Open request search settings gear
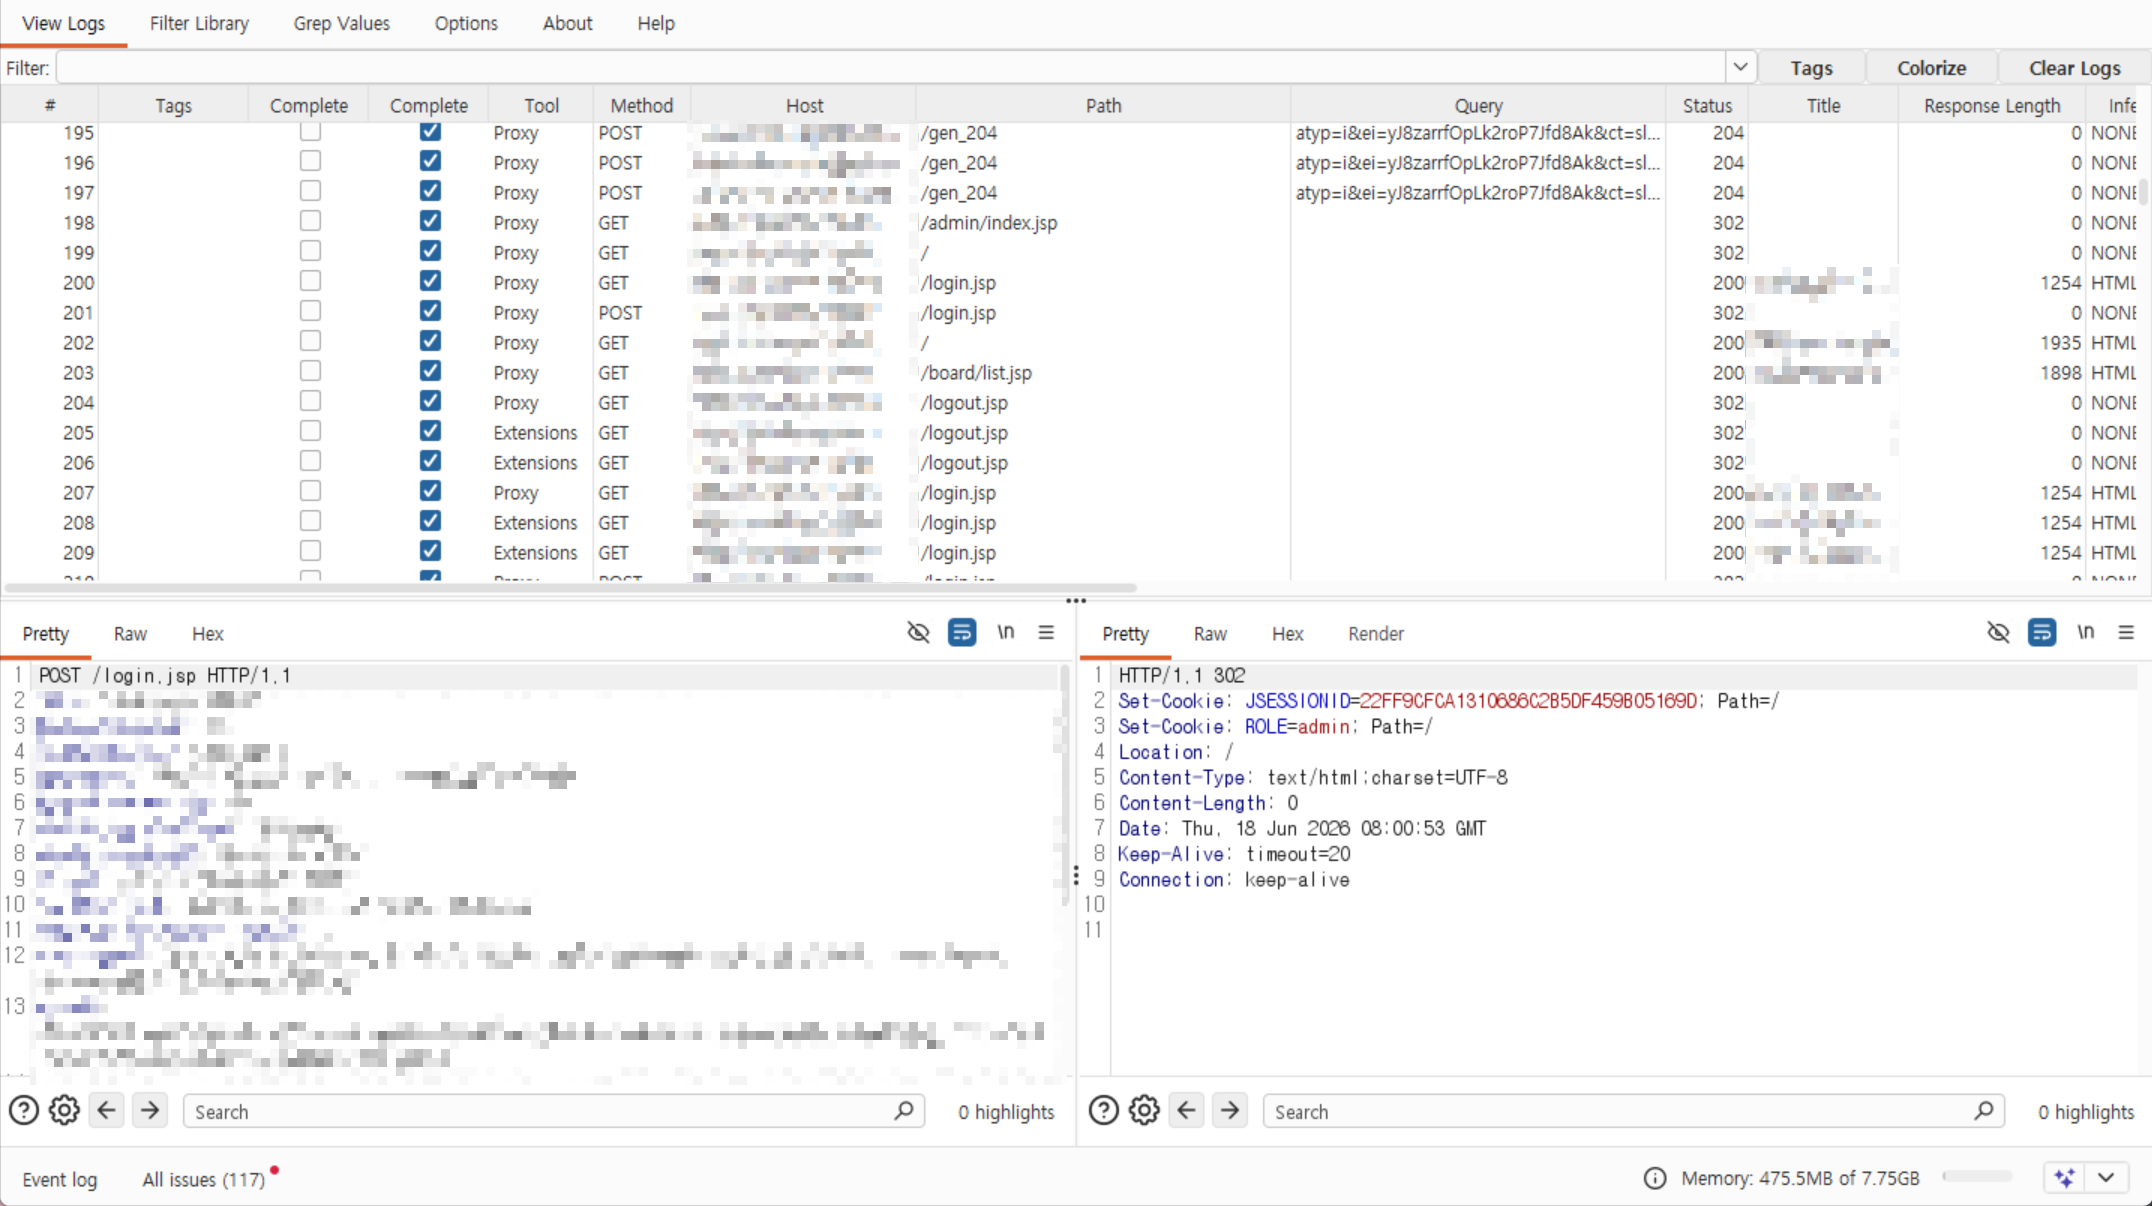 [x=64, y=1110]
